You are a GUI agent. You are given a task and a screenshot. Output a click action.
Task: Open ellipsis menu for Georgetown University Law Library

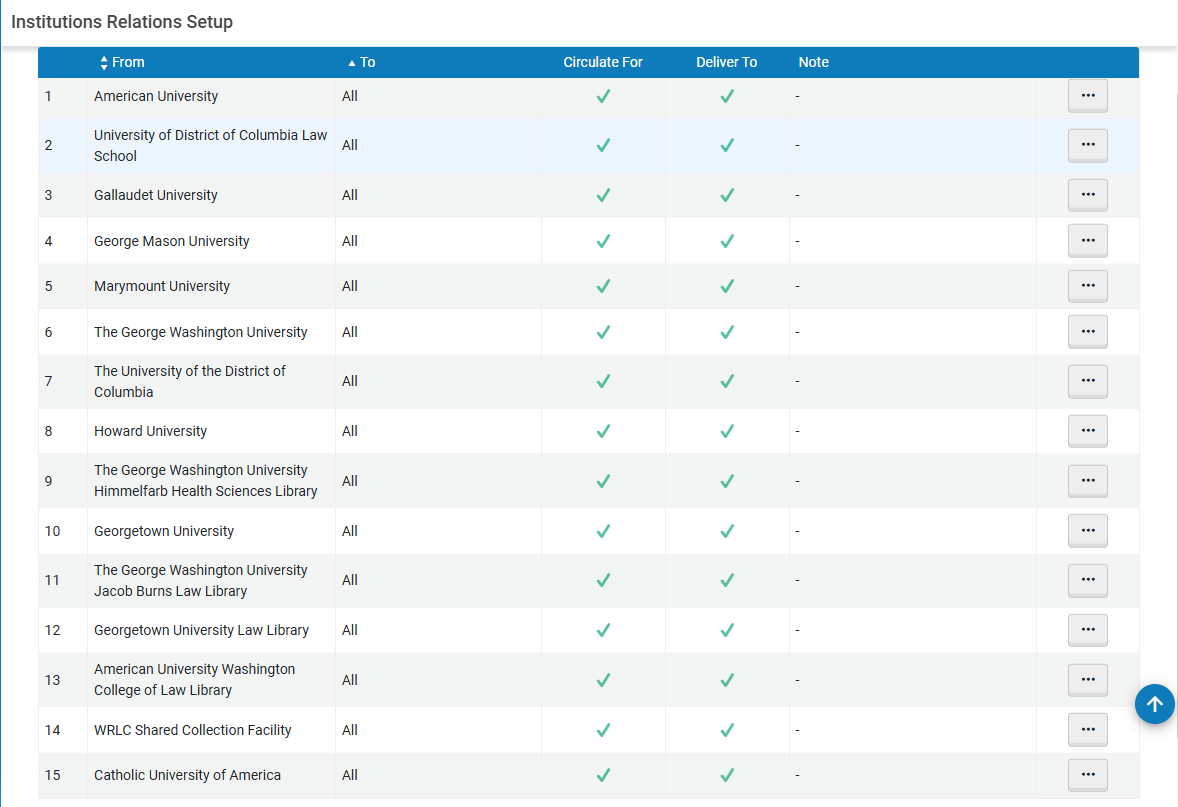coord(1087,630)
